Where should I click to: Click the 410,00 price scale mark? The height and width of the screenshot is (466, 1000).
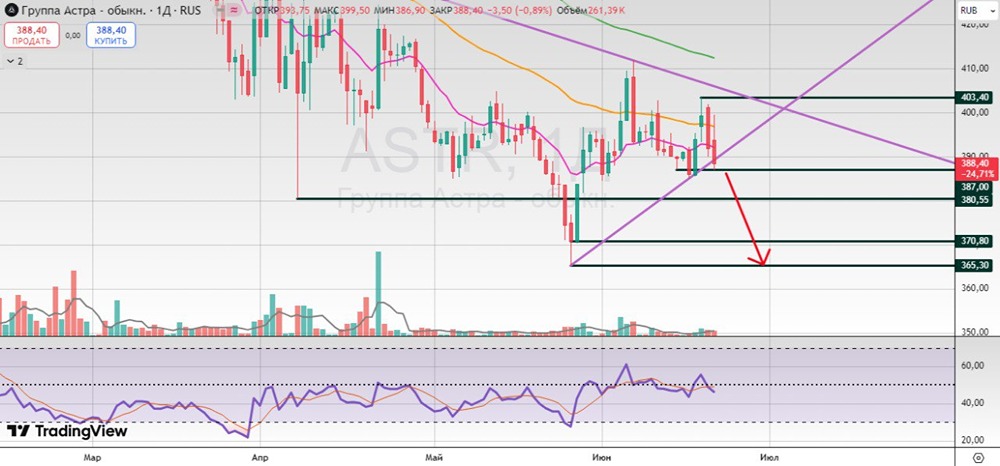[x=976, y=68]
